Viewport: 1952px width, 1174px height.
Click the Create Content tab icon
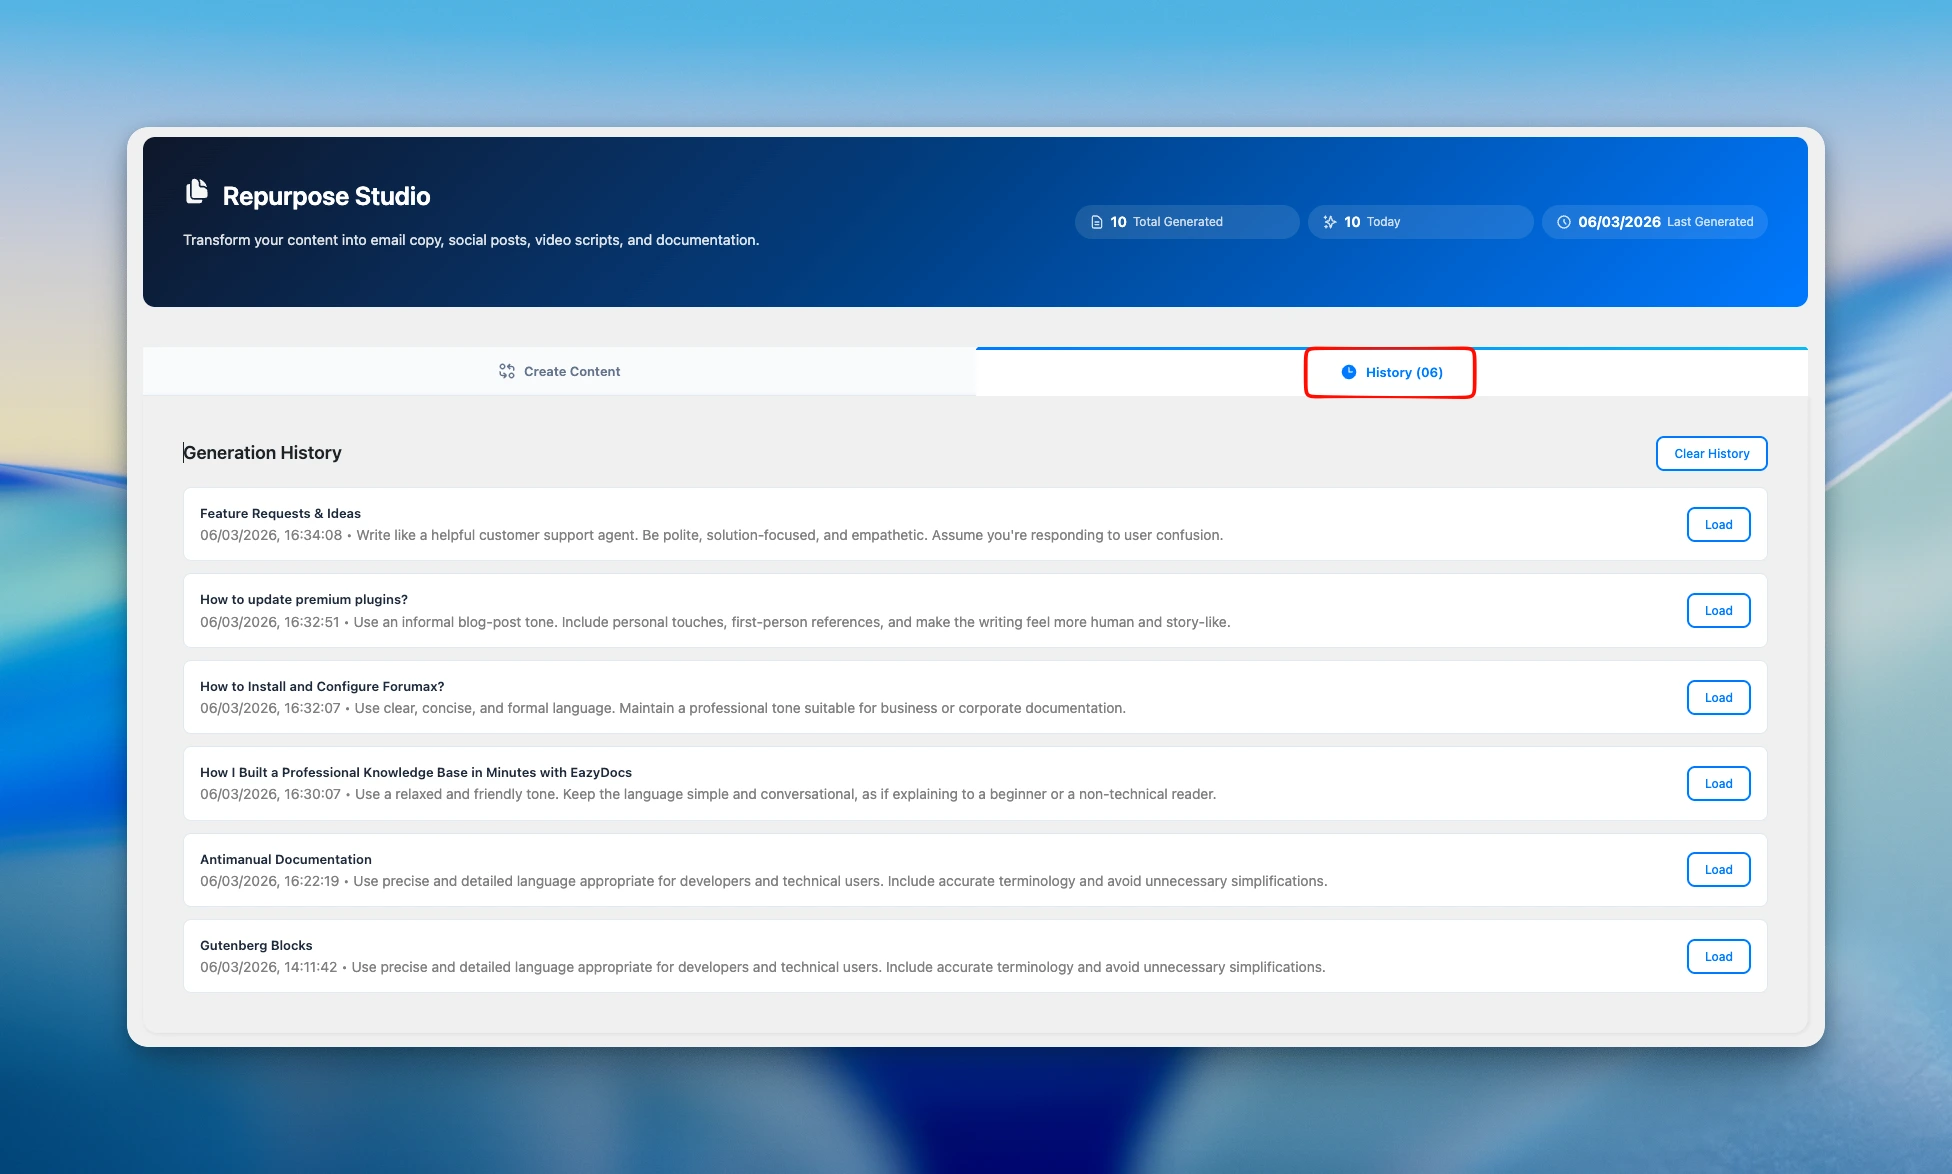pos(507,371)
